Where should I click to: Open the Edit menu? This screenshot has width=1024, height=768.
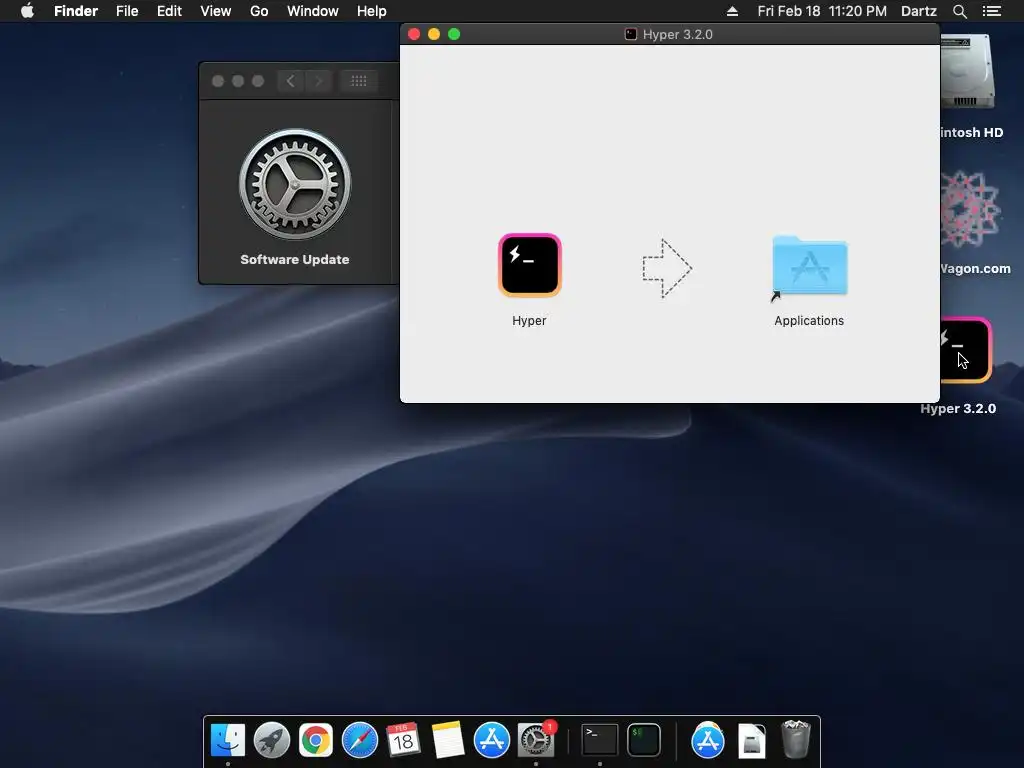(169, 11)
